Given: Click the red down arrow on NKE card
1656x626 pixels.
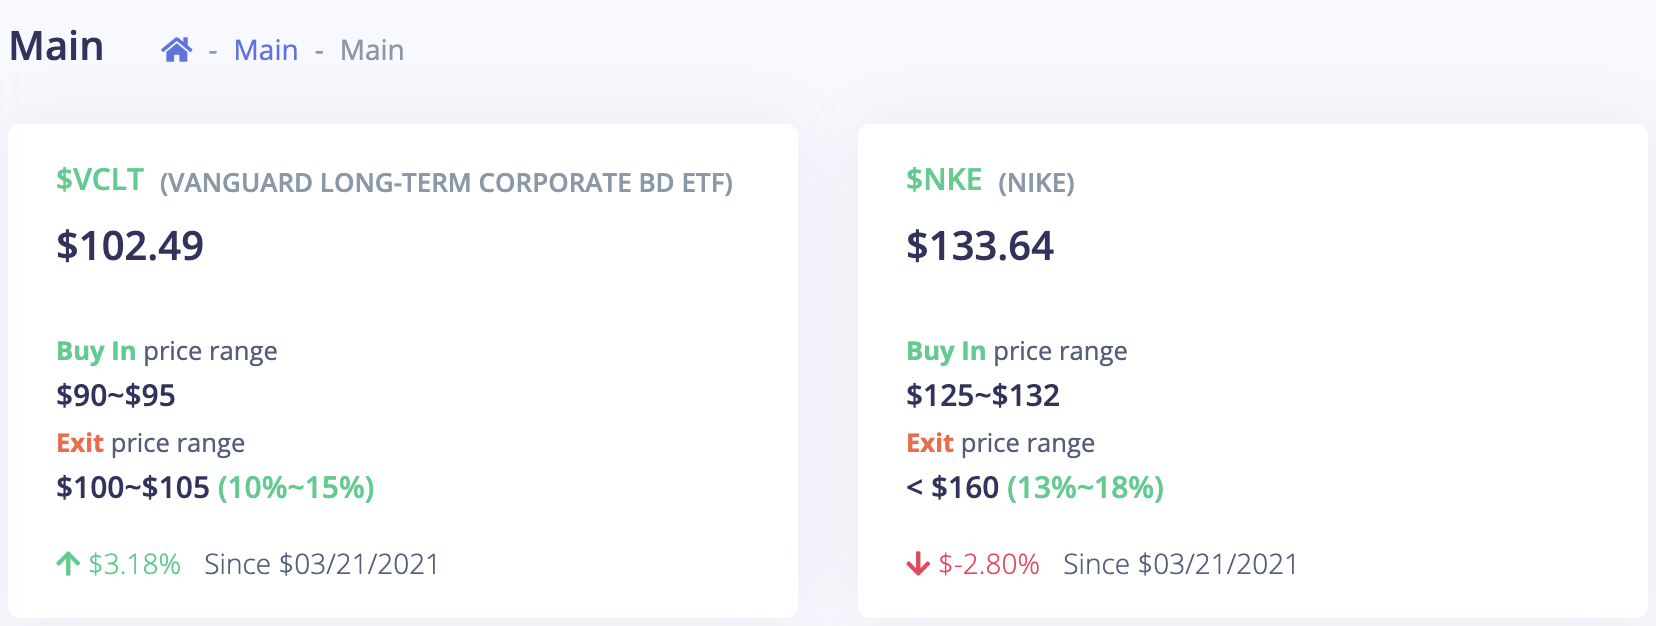Looking at the screenshot, I should [918, 564].
